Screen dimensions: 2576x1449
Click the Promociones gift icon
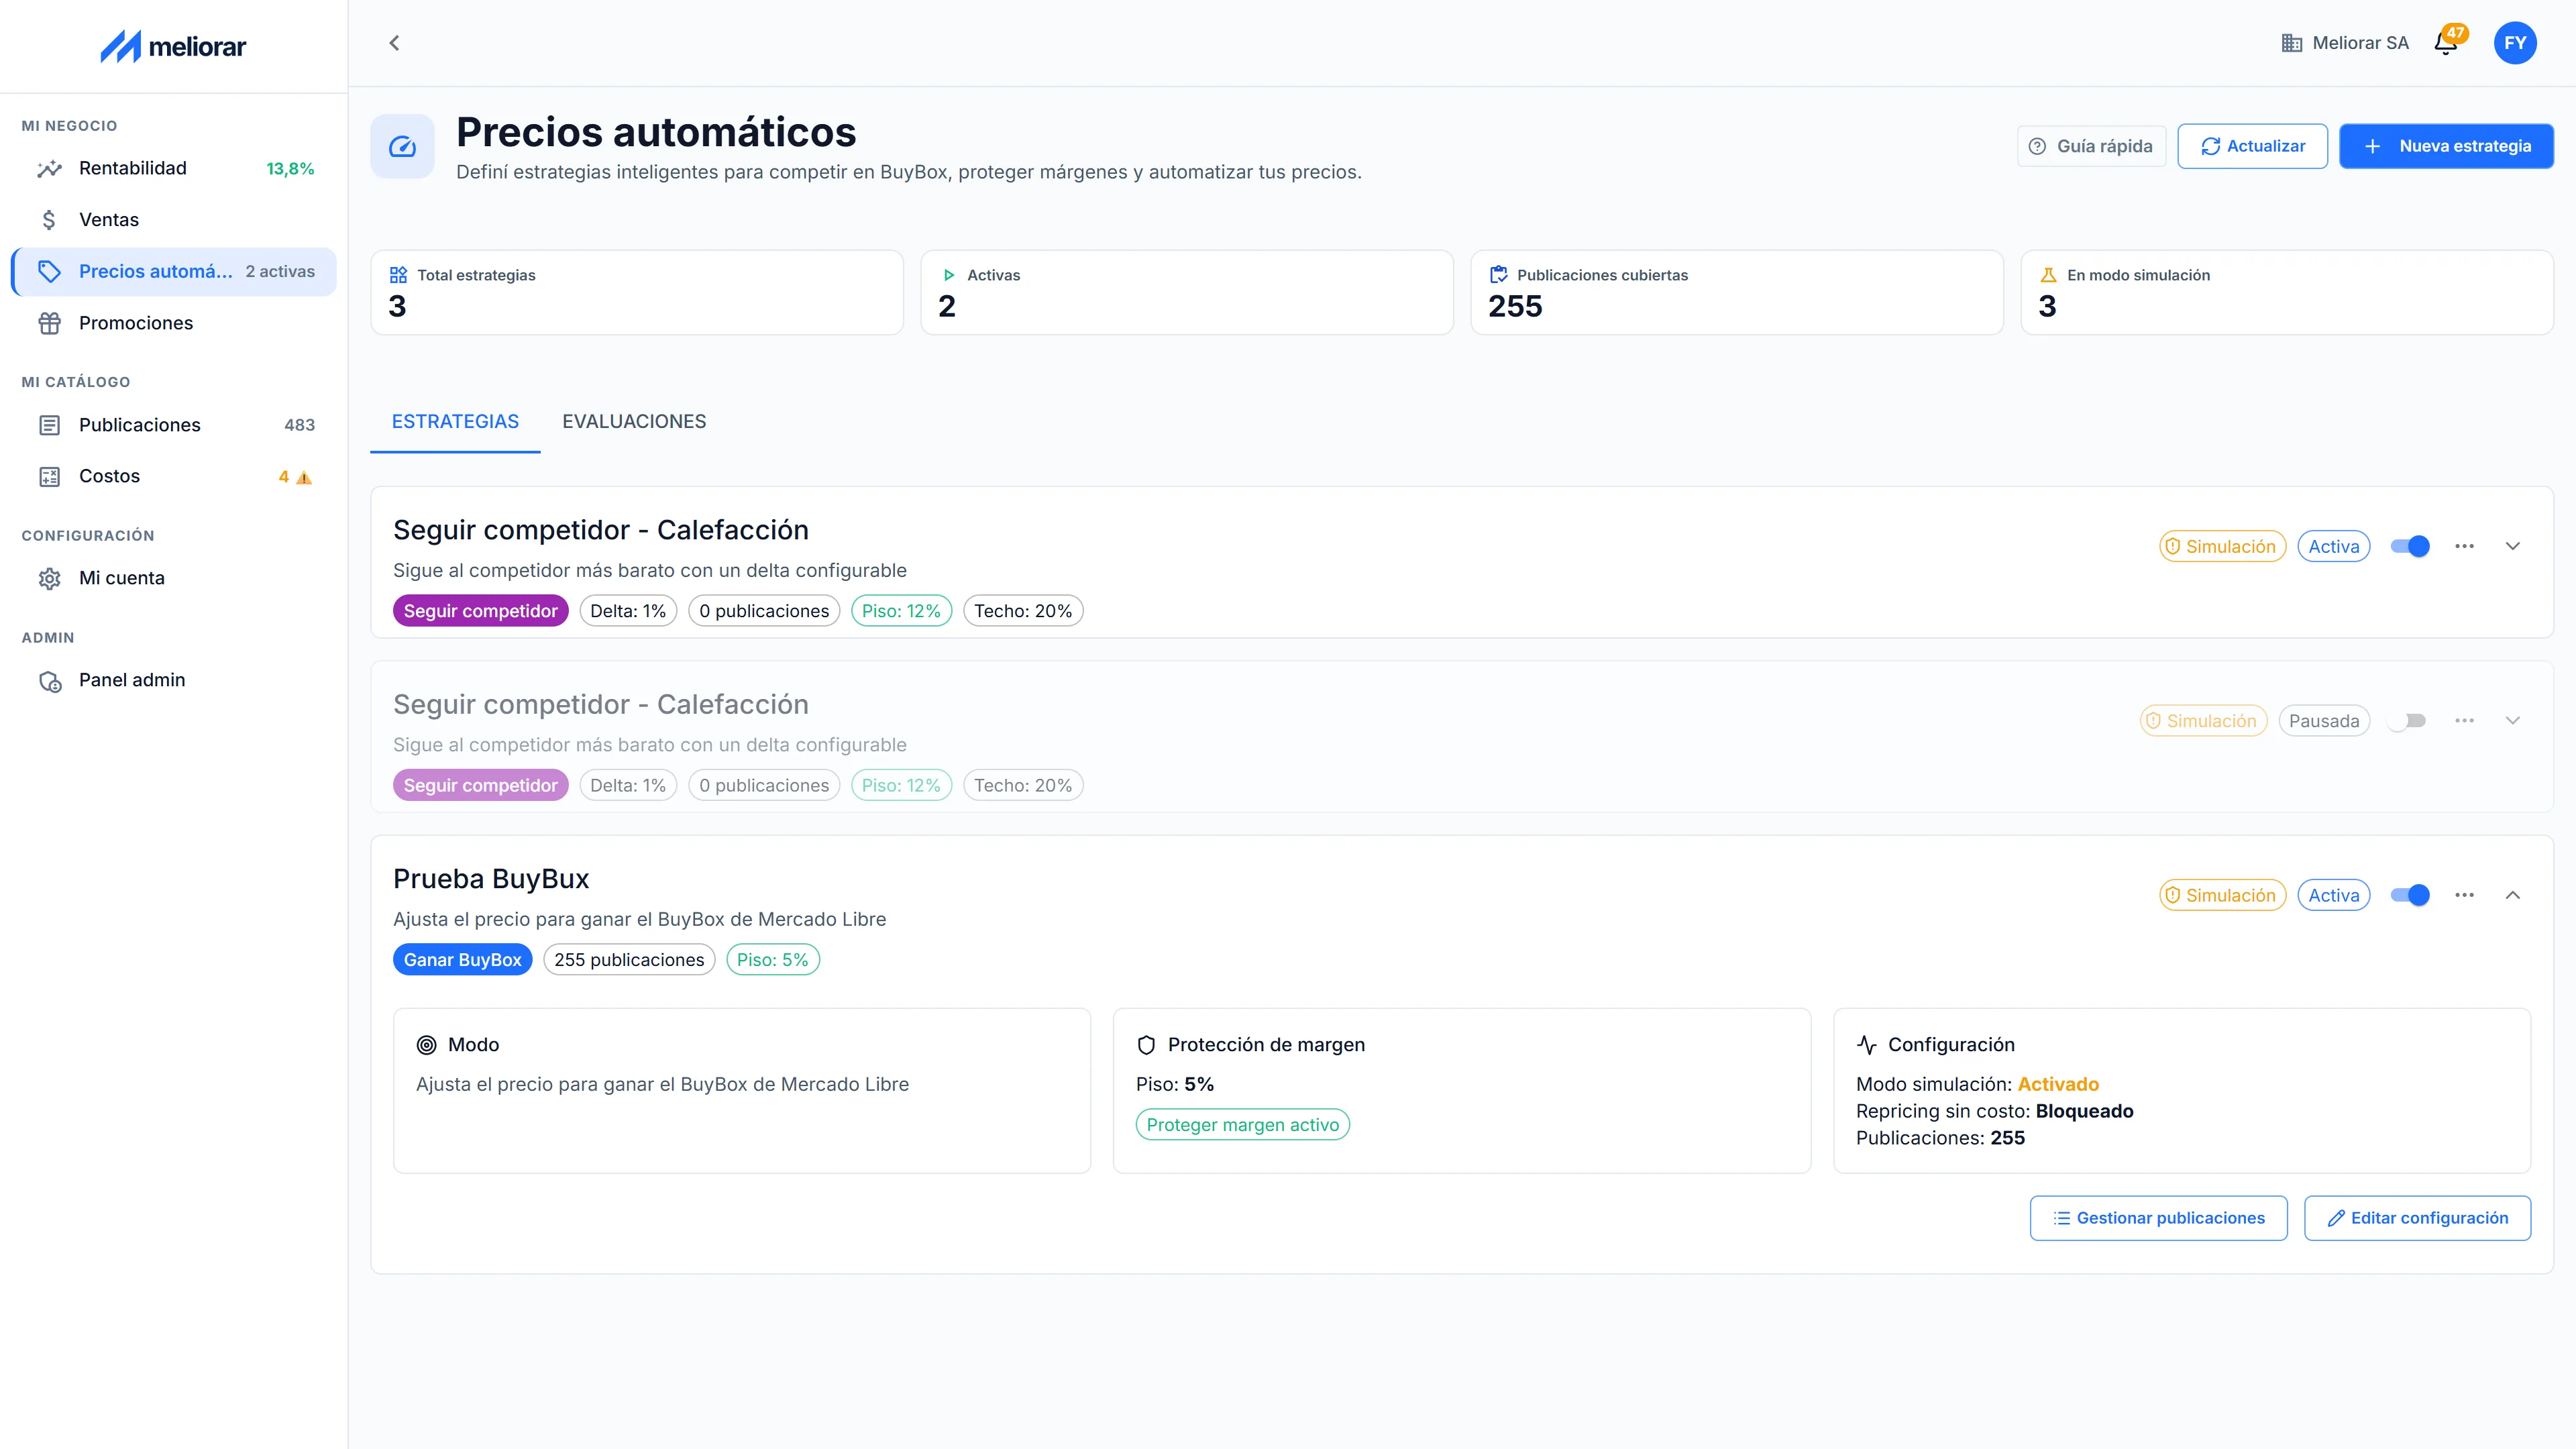pos(49,323)
